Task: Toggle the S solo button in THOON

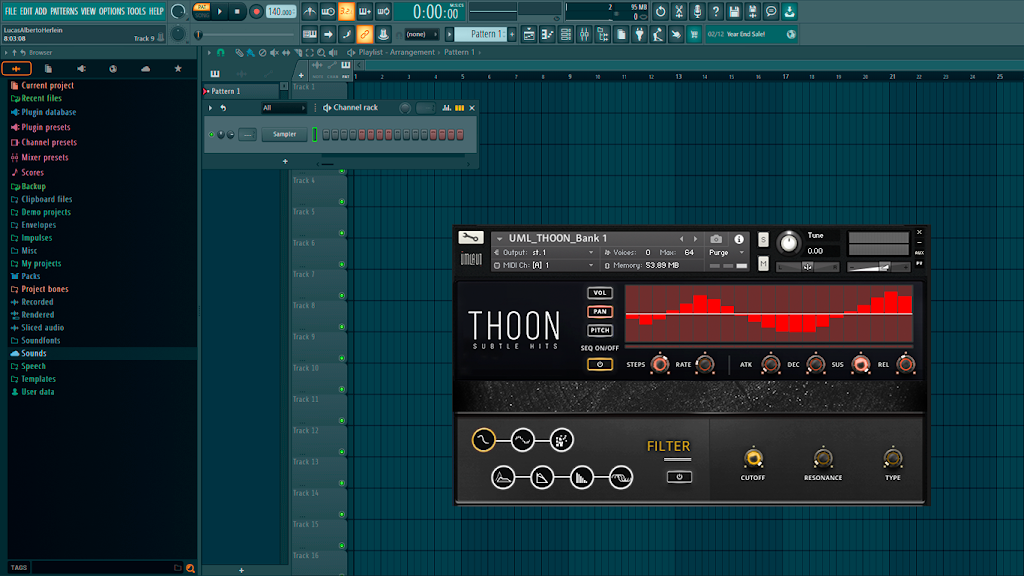Action: (763, 240)
